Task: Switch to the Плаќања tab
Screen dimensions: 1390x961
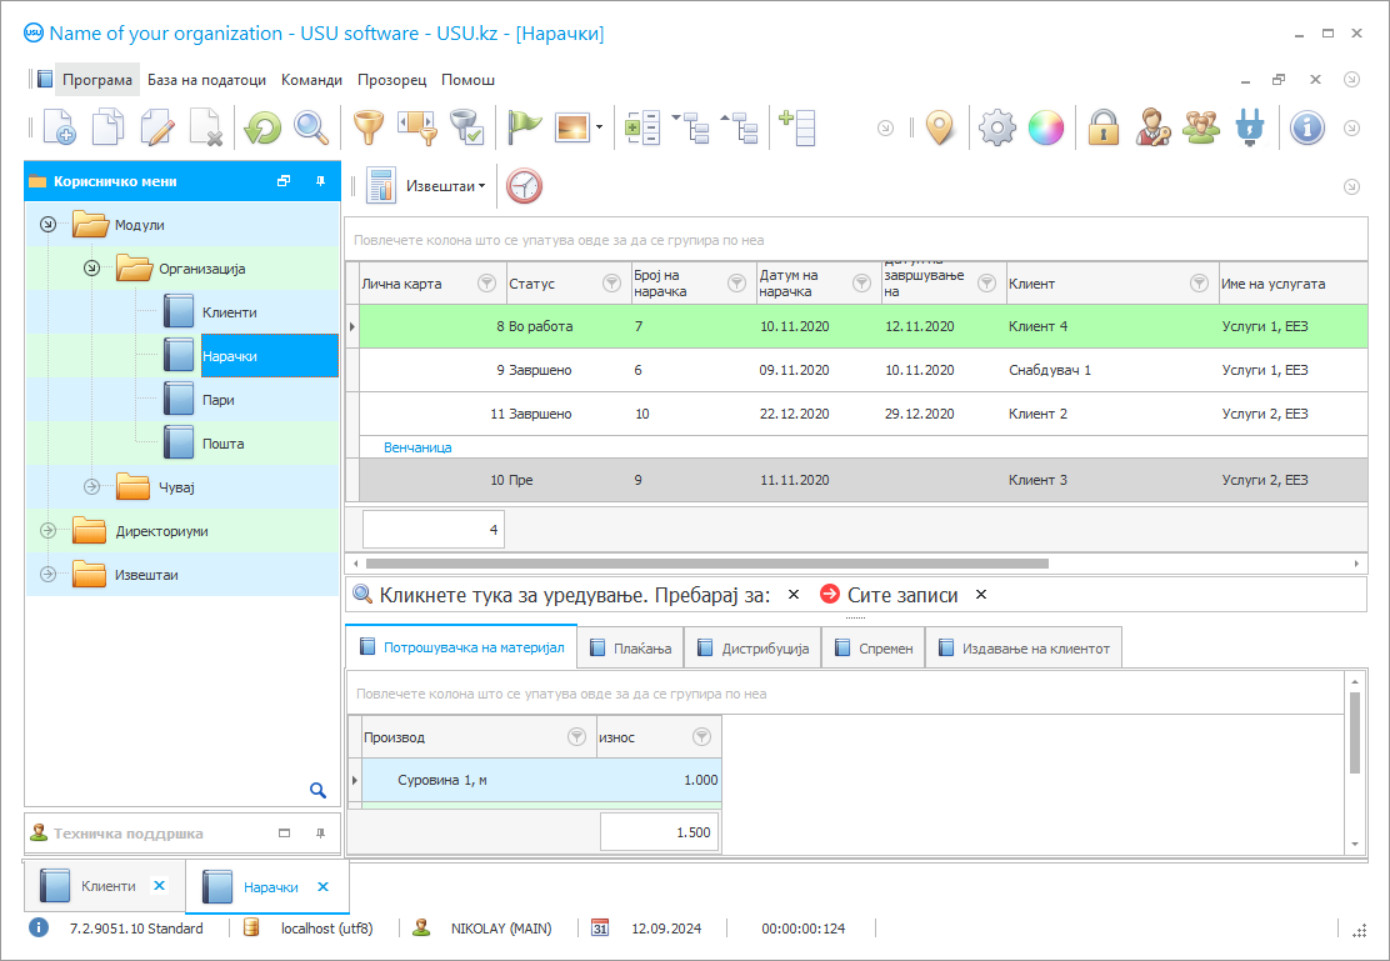Action: tap(631, 648)
